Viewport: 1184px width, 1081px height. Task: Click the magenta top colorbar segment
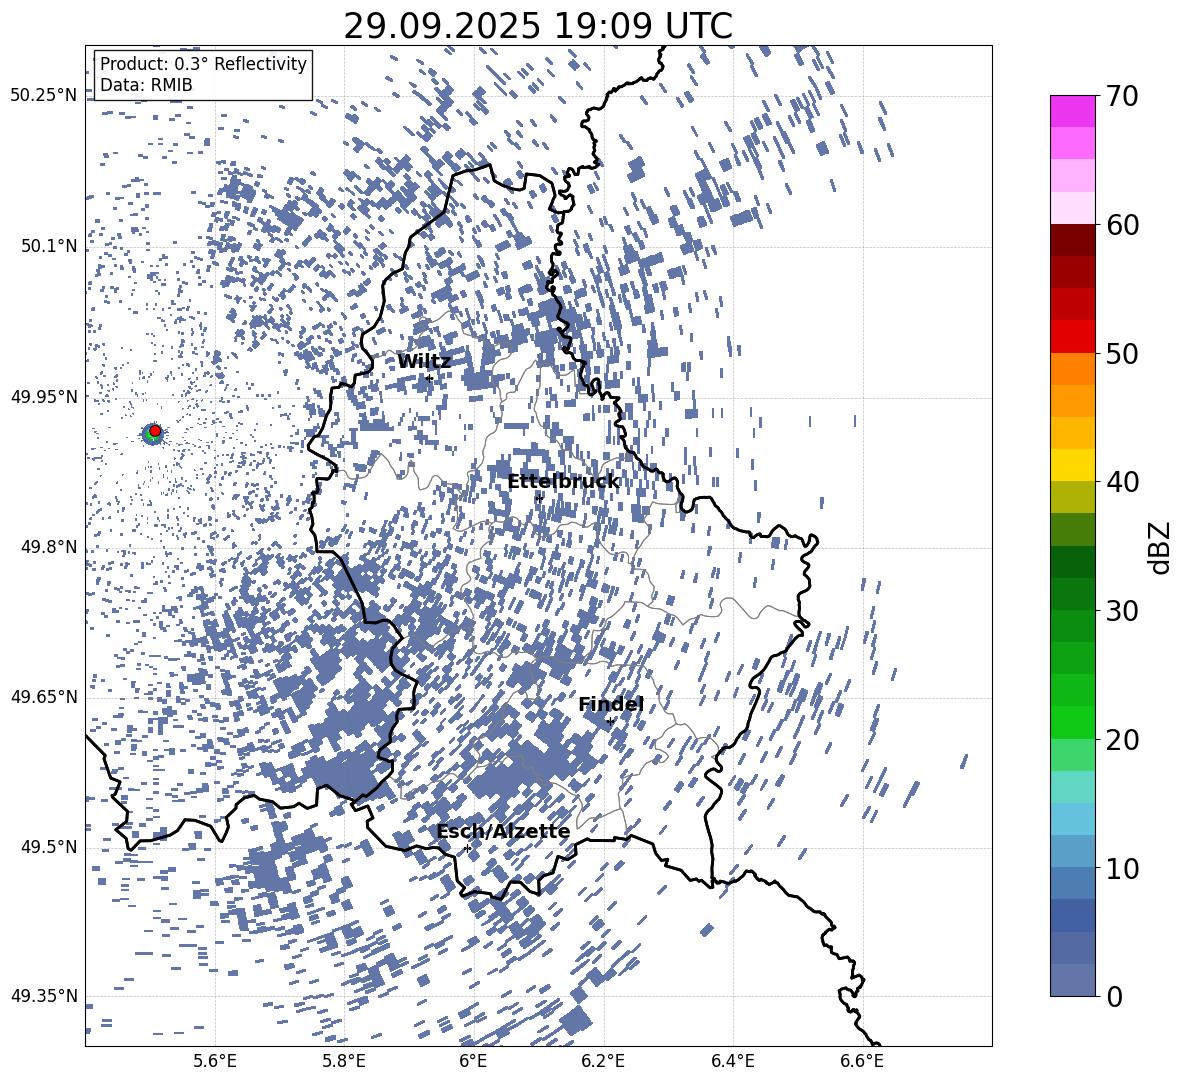tap(1072, 112)
